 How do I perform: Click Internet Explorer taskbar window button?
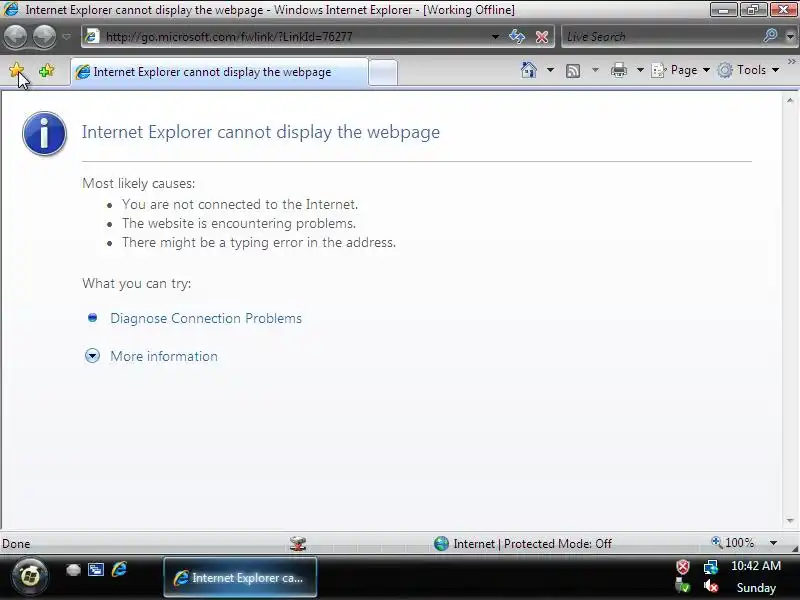click(240, 578)
